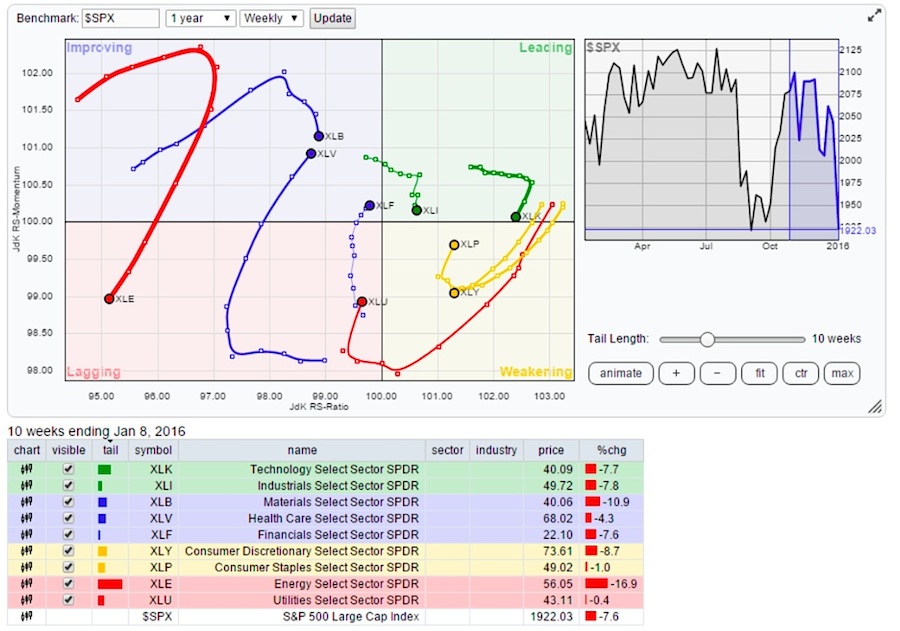Sort table by symbol column

pos(153,450)
